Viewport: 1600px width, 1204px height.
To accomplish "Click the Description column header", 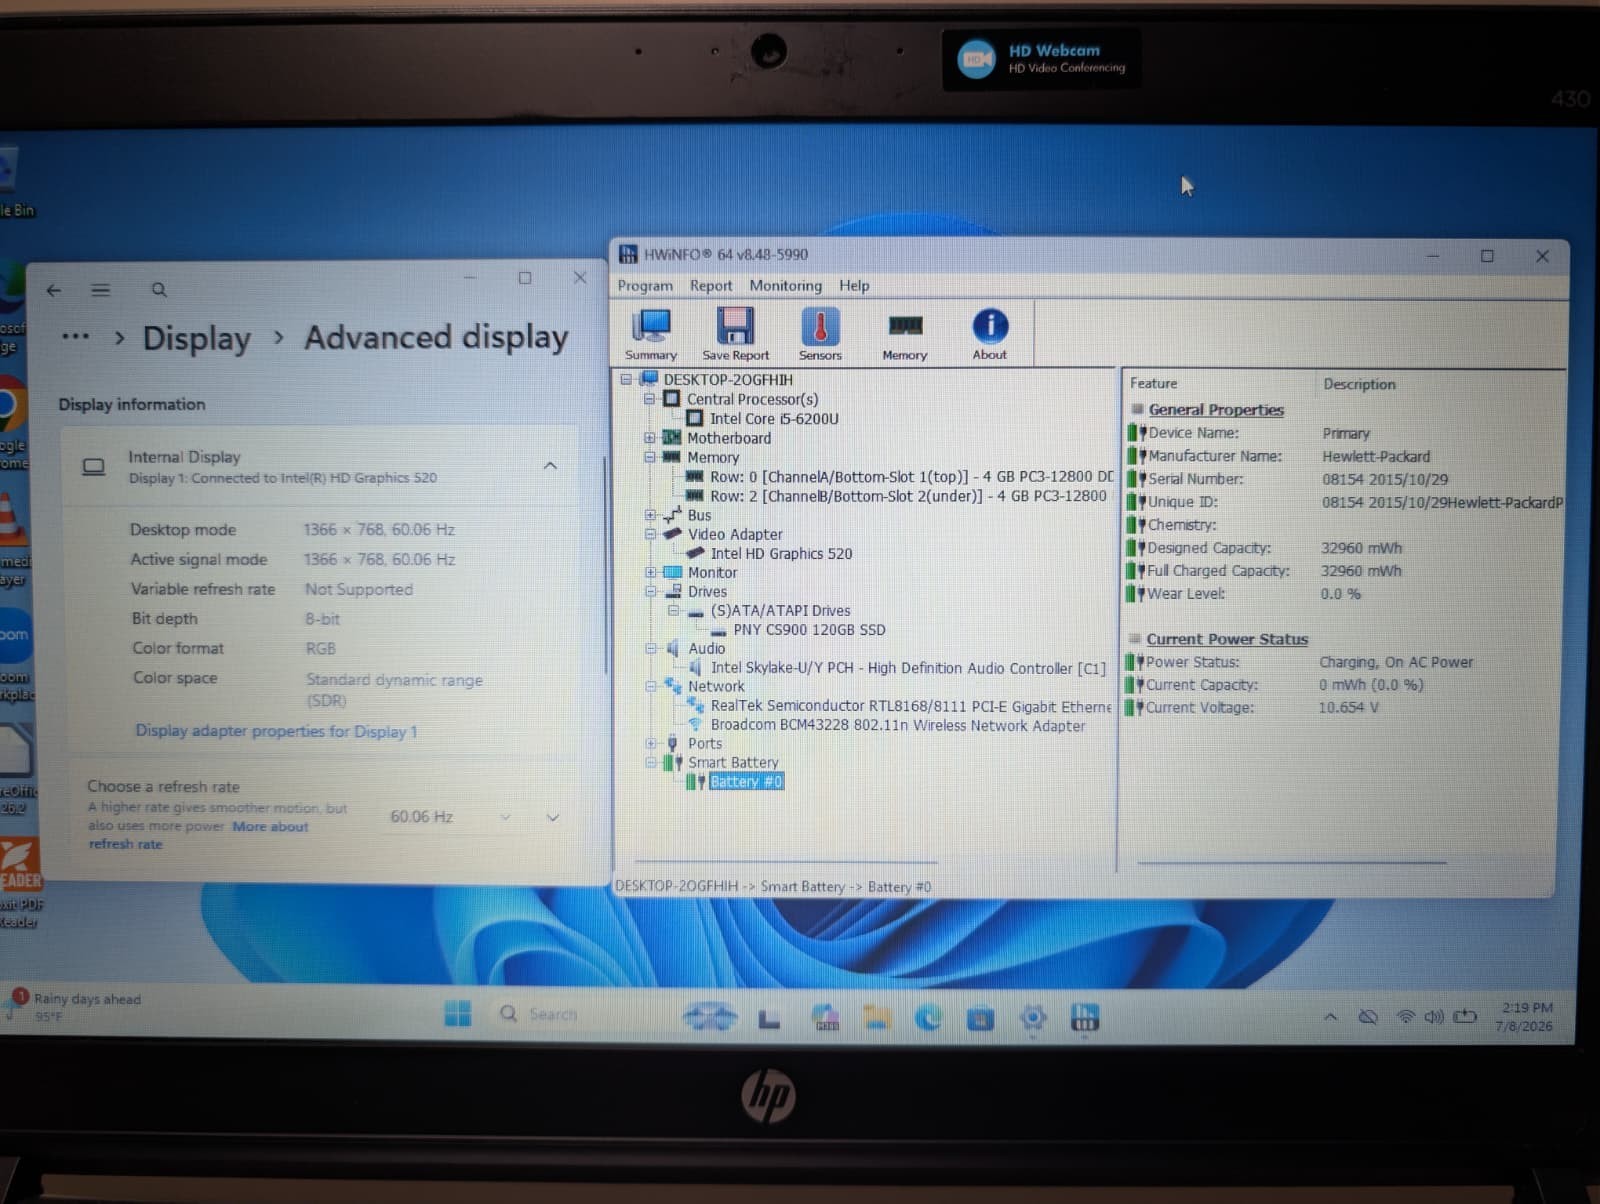I will pos(1359,384).
